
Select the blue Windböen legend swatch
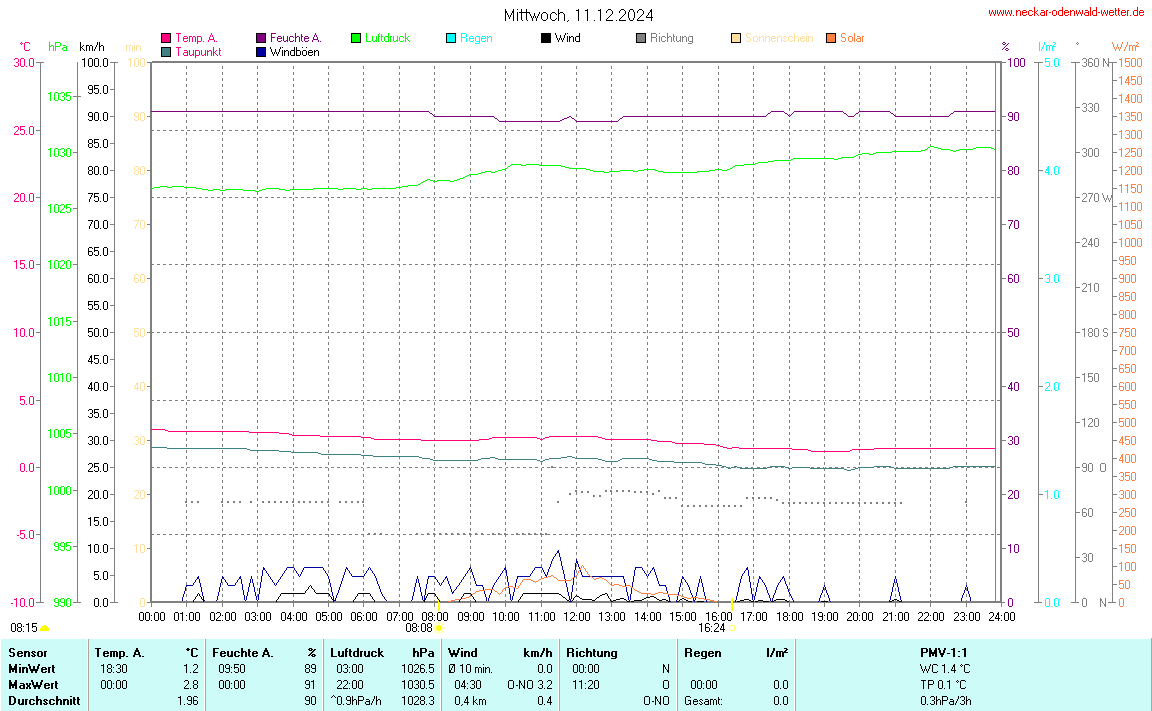pos(261,51)
